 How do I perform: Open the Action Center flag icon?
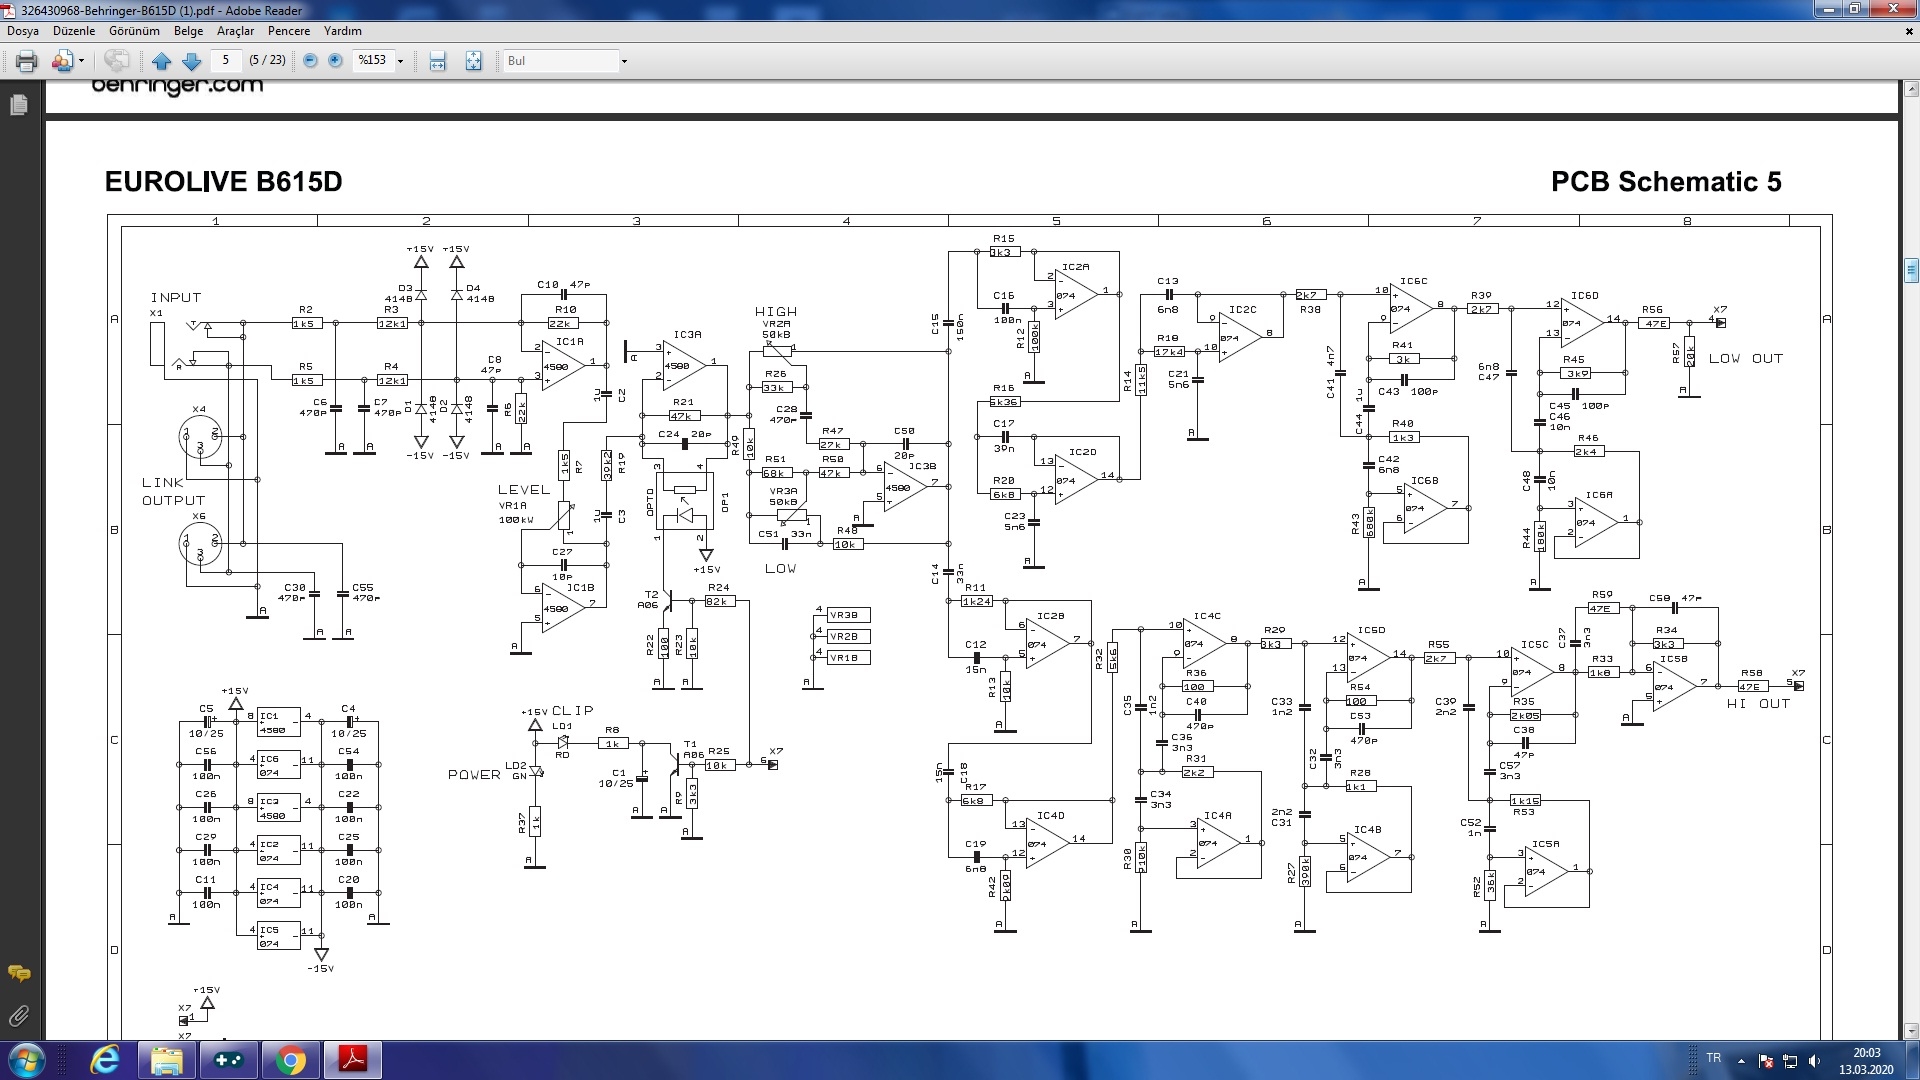click(x=1765, y=1061)
